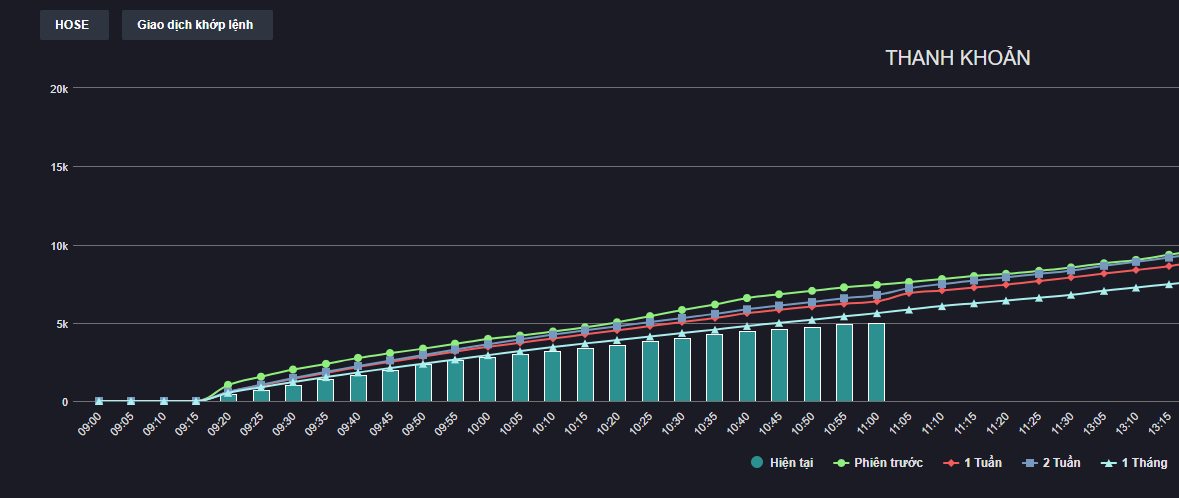
Task: Open the HOSE exchange selector
Action: tap(73, 25)
